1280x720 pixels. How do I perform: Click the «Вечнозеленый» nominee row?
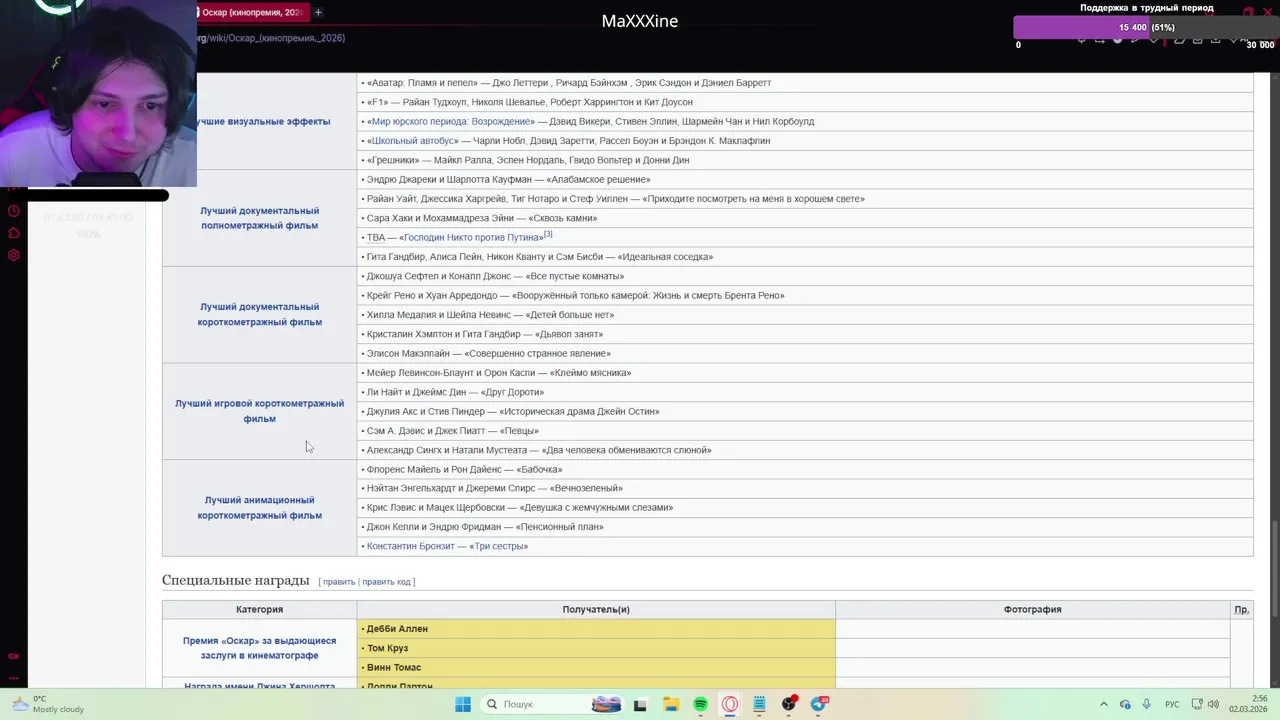pyautogui.click(x=805, y=488)
